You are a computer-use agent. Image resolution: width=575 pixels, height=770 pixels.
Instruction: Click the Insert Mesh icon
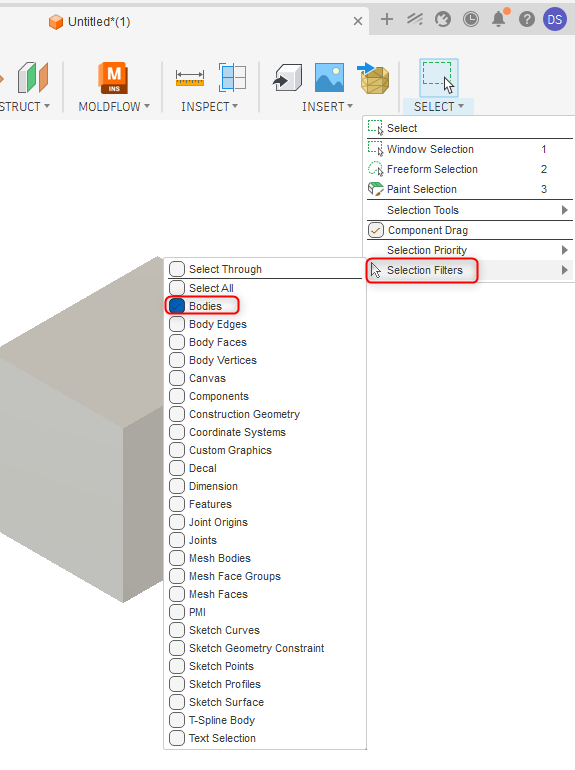(373, 78)
